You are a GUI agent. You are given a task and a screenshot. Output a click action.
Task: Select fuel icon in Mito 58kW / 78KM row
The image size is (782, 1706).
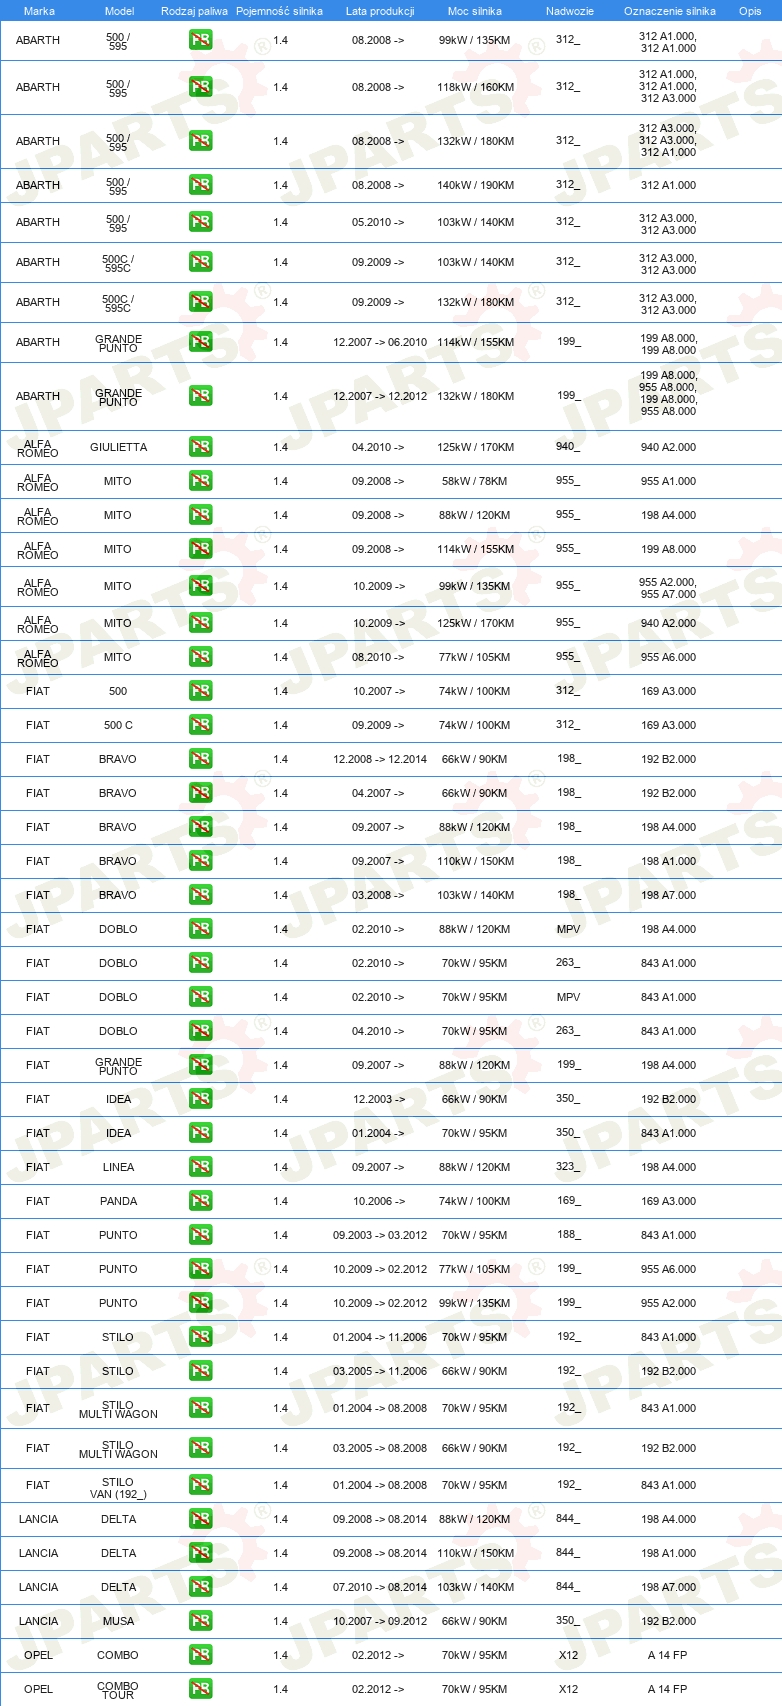200,481
